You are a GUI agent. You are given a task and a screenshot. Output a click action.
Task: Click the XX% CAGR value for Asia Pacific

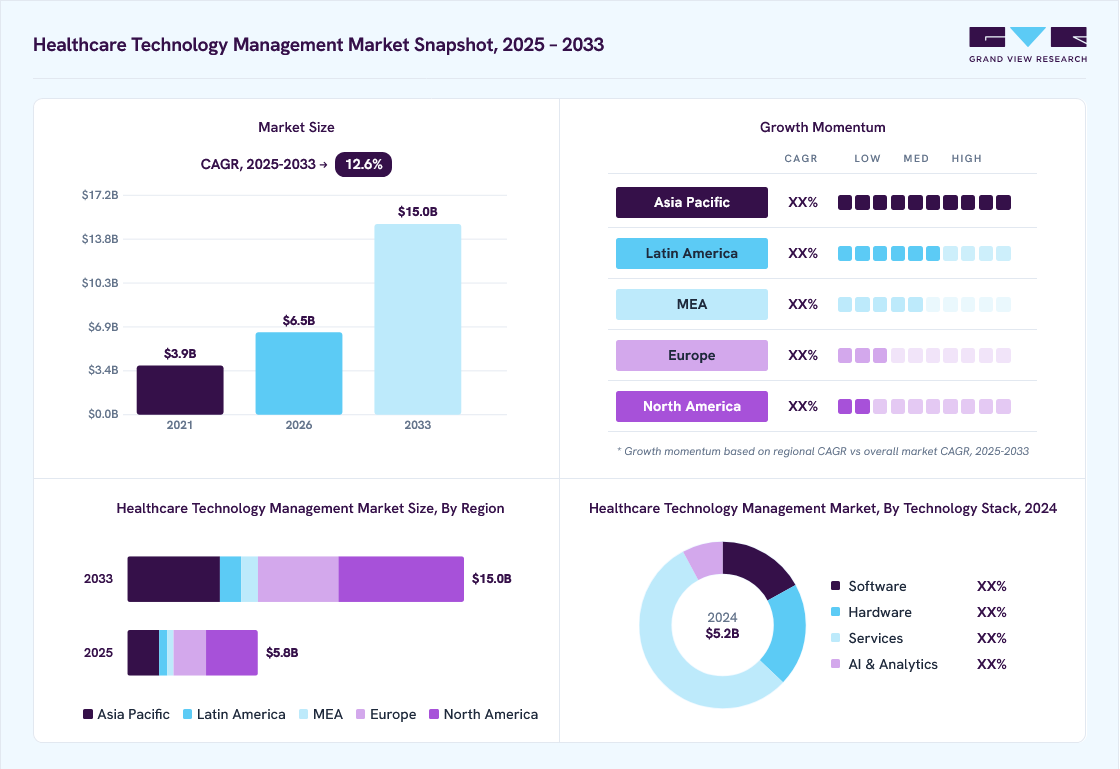(803, 202)
